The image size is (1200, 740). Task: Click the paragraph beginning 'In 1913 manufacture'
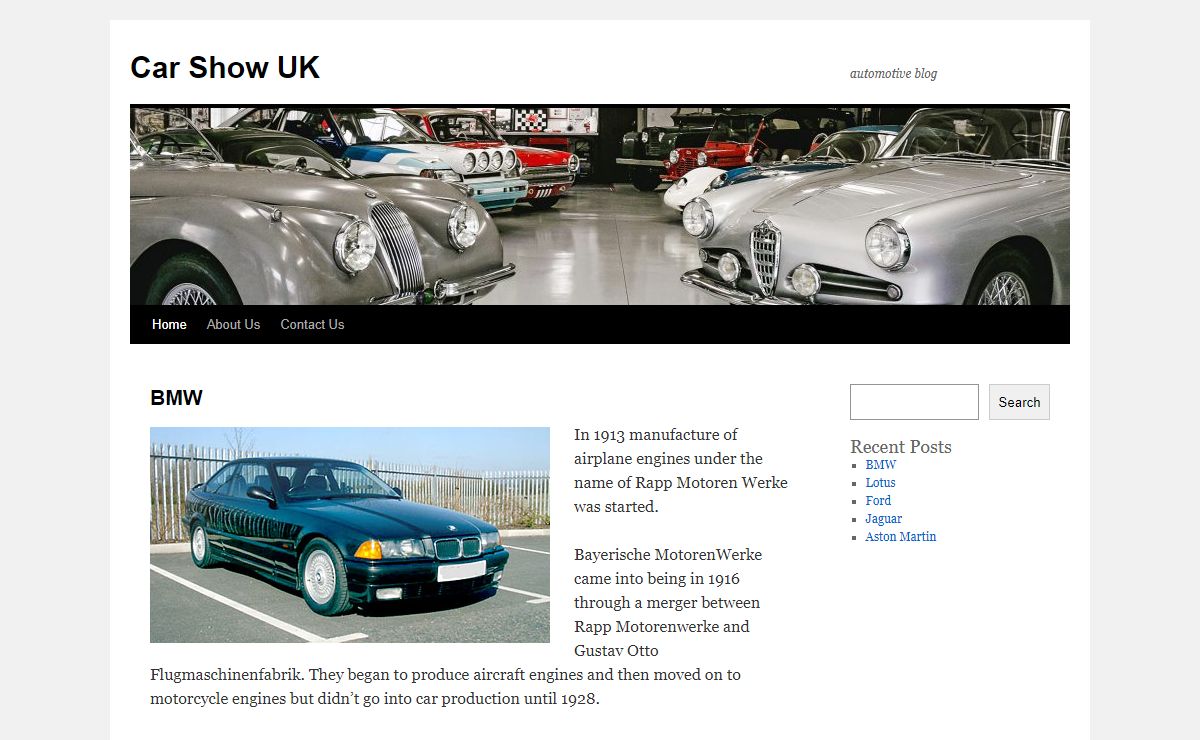pyautogui.click(x=681, y=470)
